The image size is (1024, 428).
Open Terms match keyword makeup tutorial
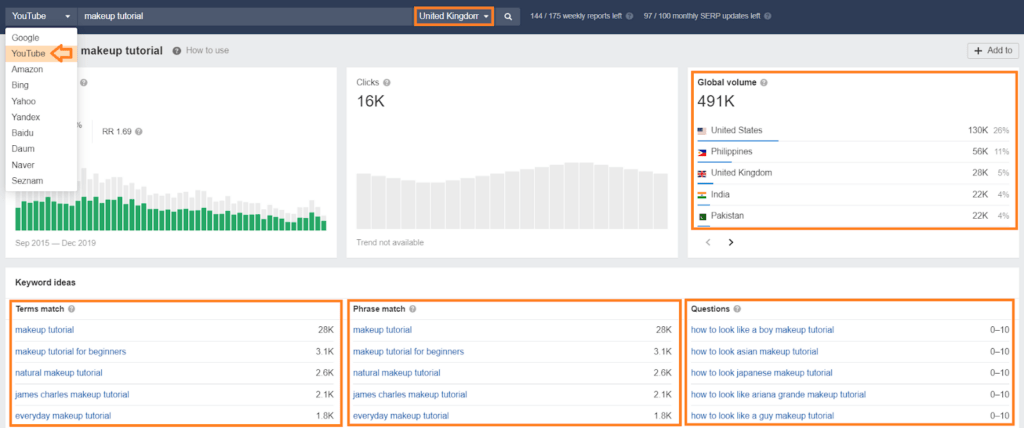pos(44,330)
